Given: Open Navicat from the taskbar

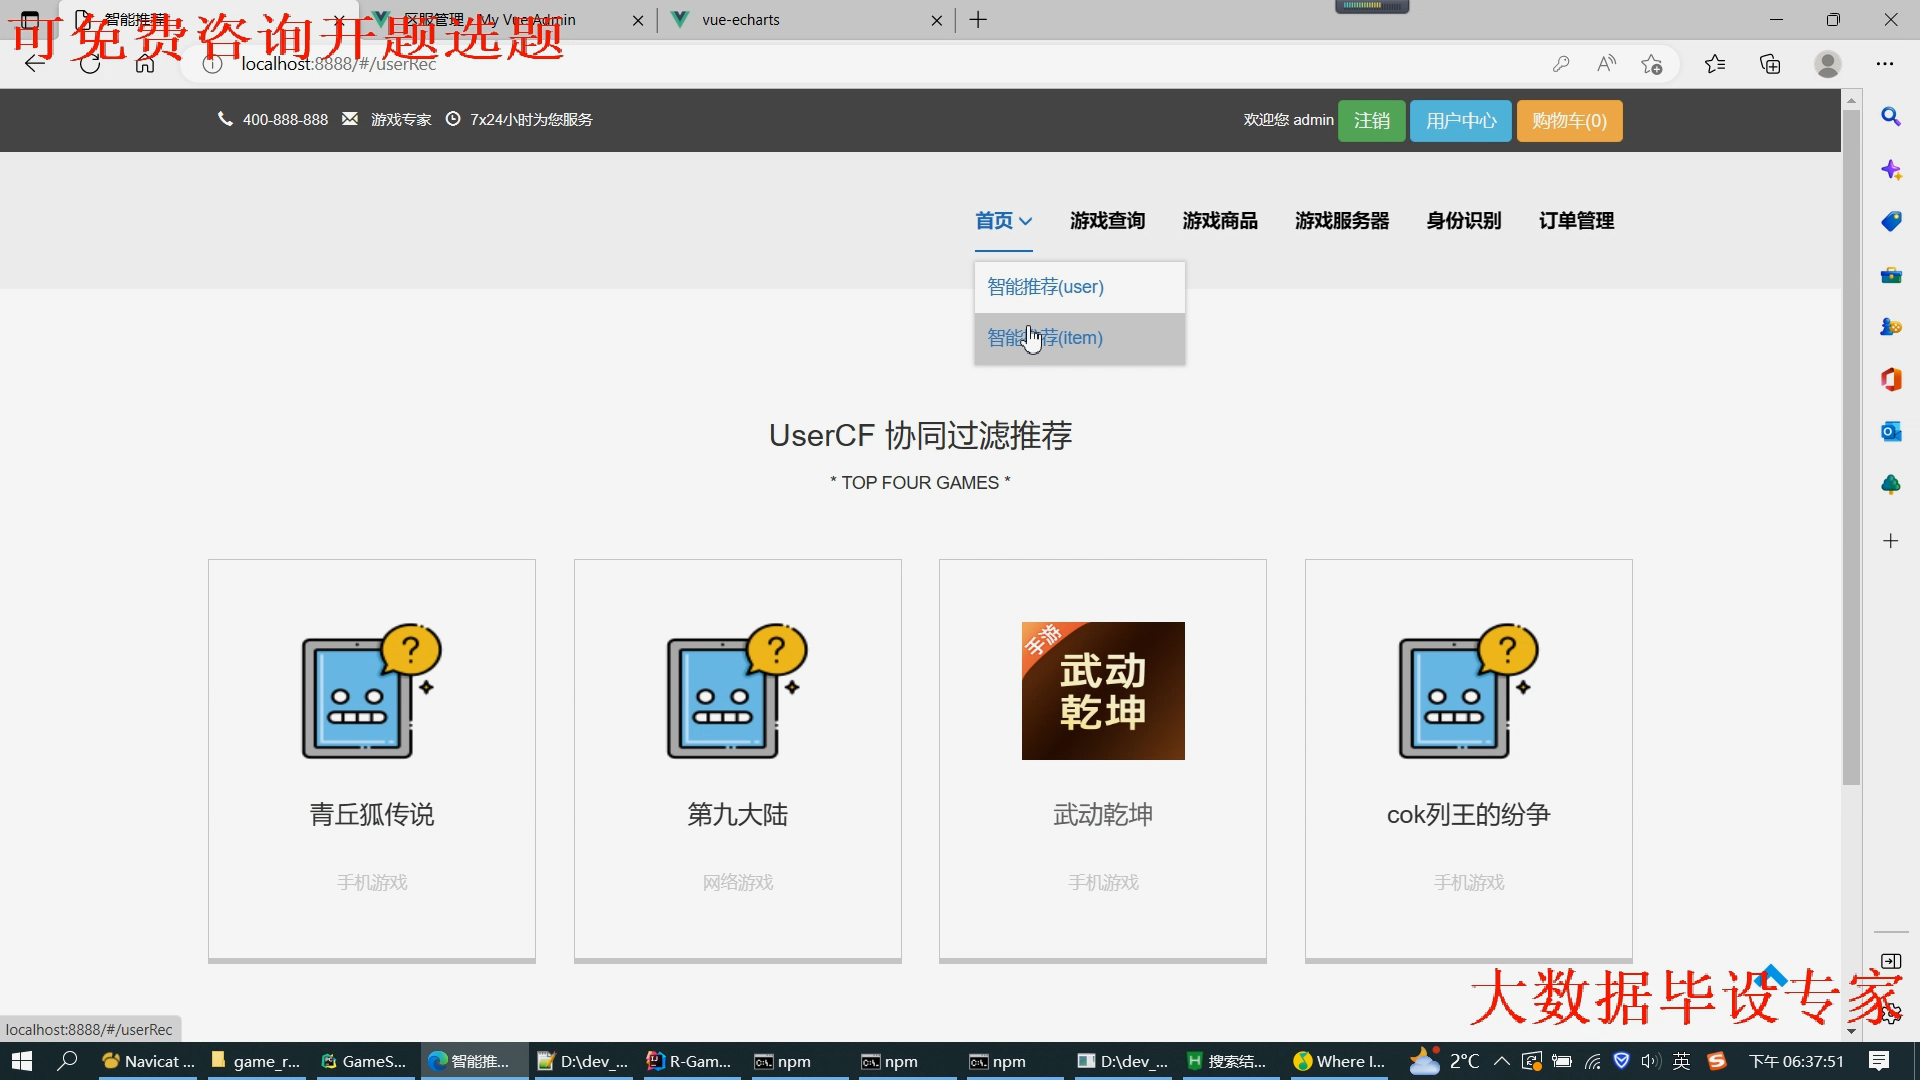Looking at the screenshot, I should 148,1061.
